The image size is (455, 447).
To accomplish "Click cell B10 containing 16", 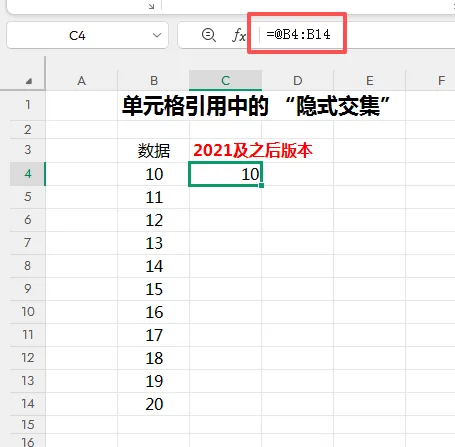I will point(154,312).
